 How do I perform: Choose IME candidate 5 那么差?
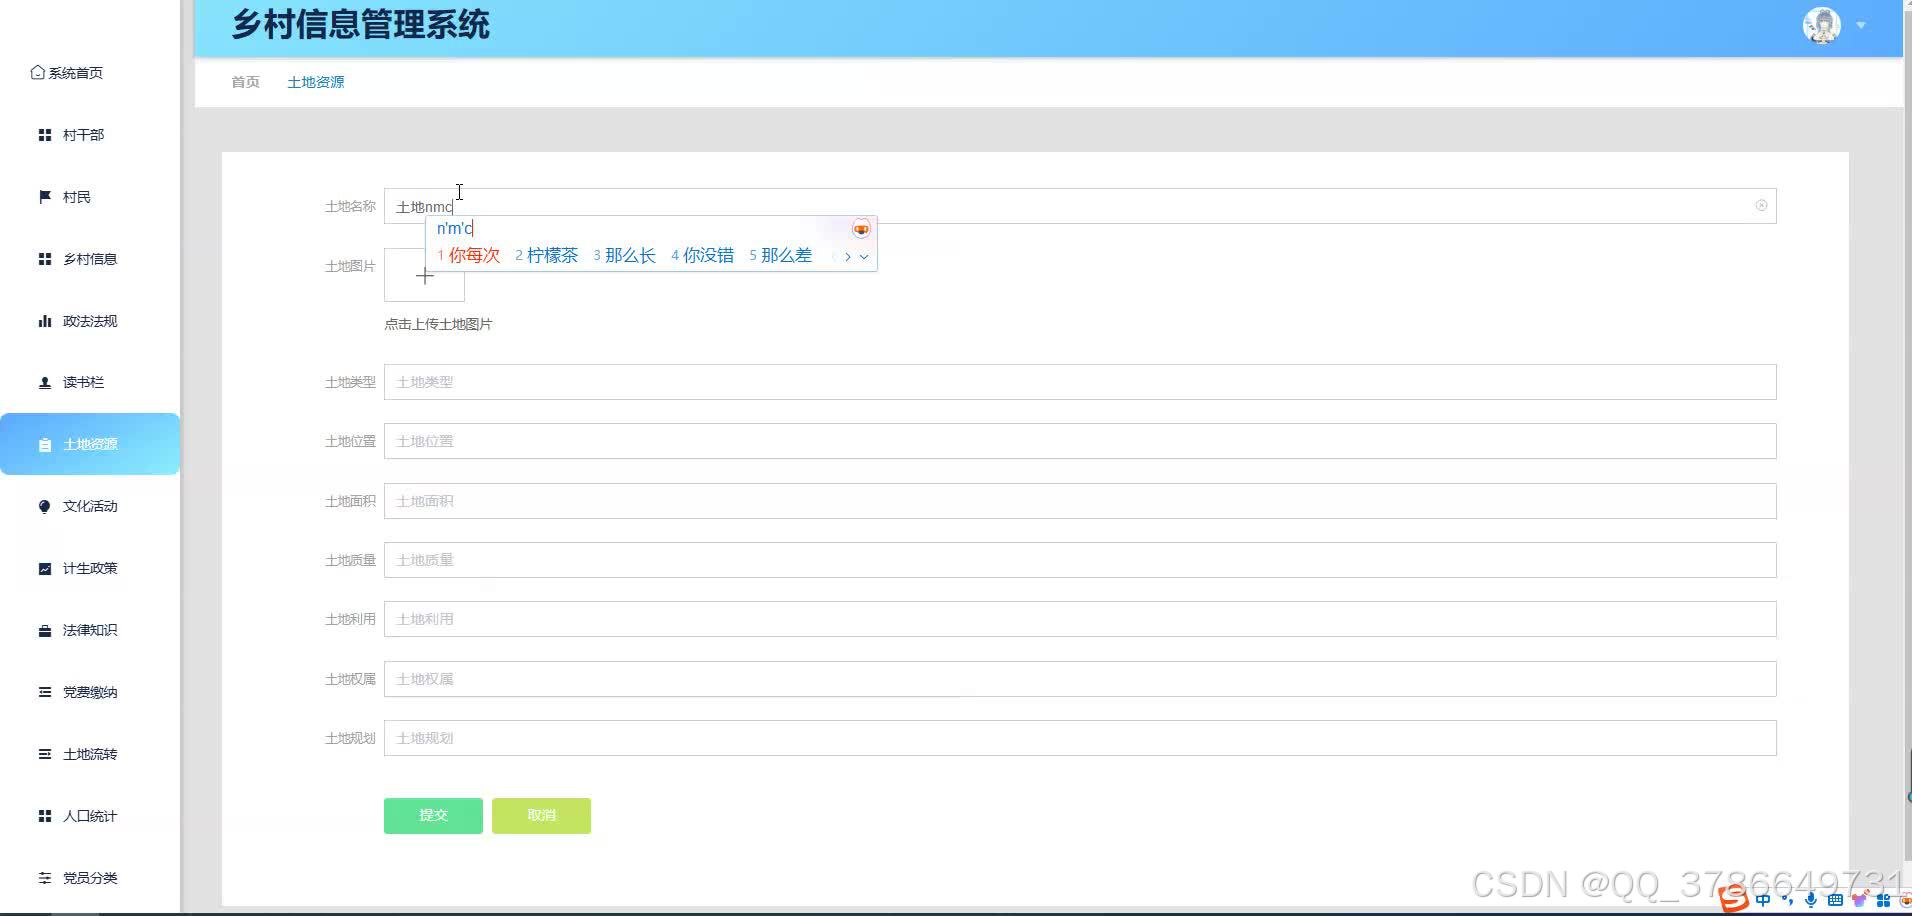[781, 256]
